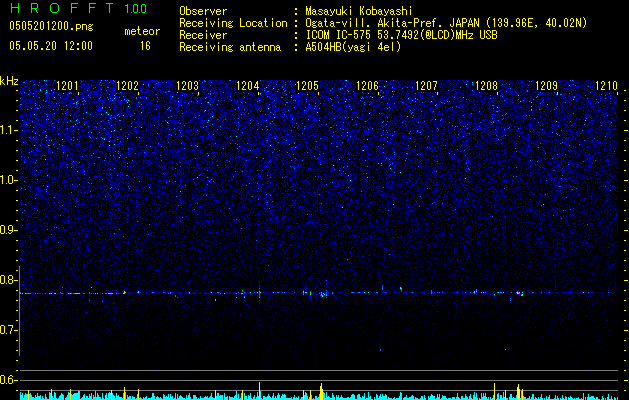The image size is (629, 400).
Task: Click the 1208 time marker
Action: [486, 86]
